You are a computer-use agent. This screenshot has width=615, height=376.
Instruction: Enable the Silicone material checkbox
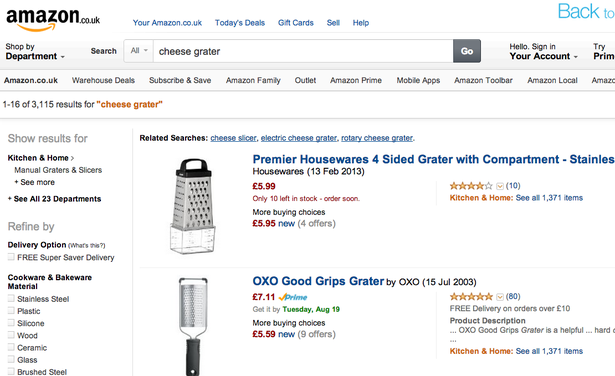click(11, 323)
